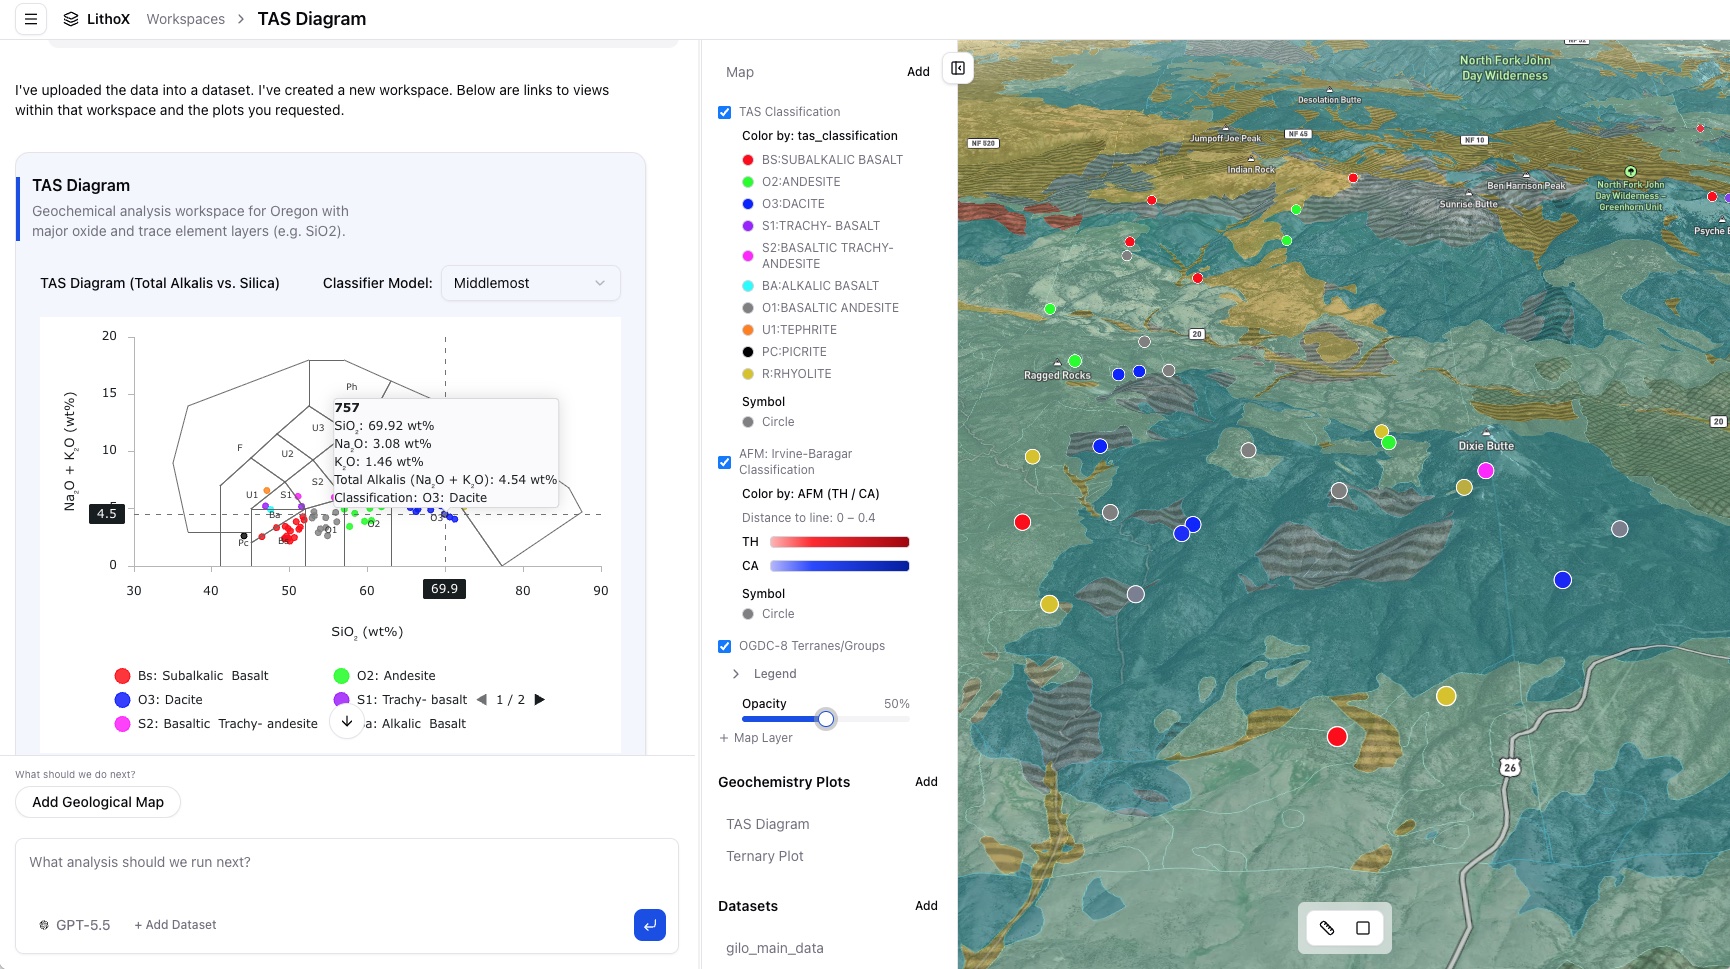Click the TAS diagram plot area
Image resolution: width=1730 pixels, height=969 pixels.
368,451
